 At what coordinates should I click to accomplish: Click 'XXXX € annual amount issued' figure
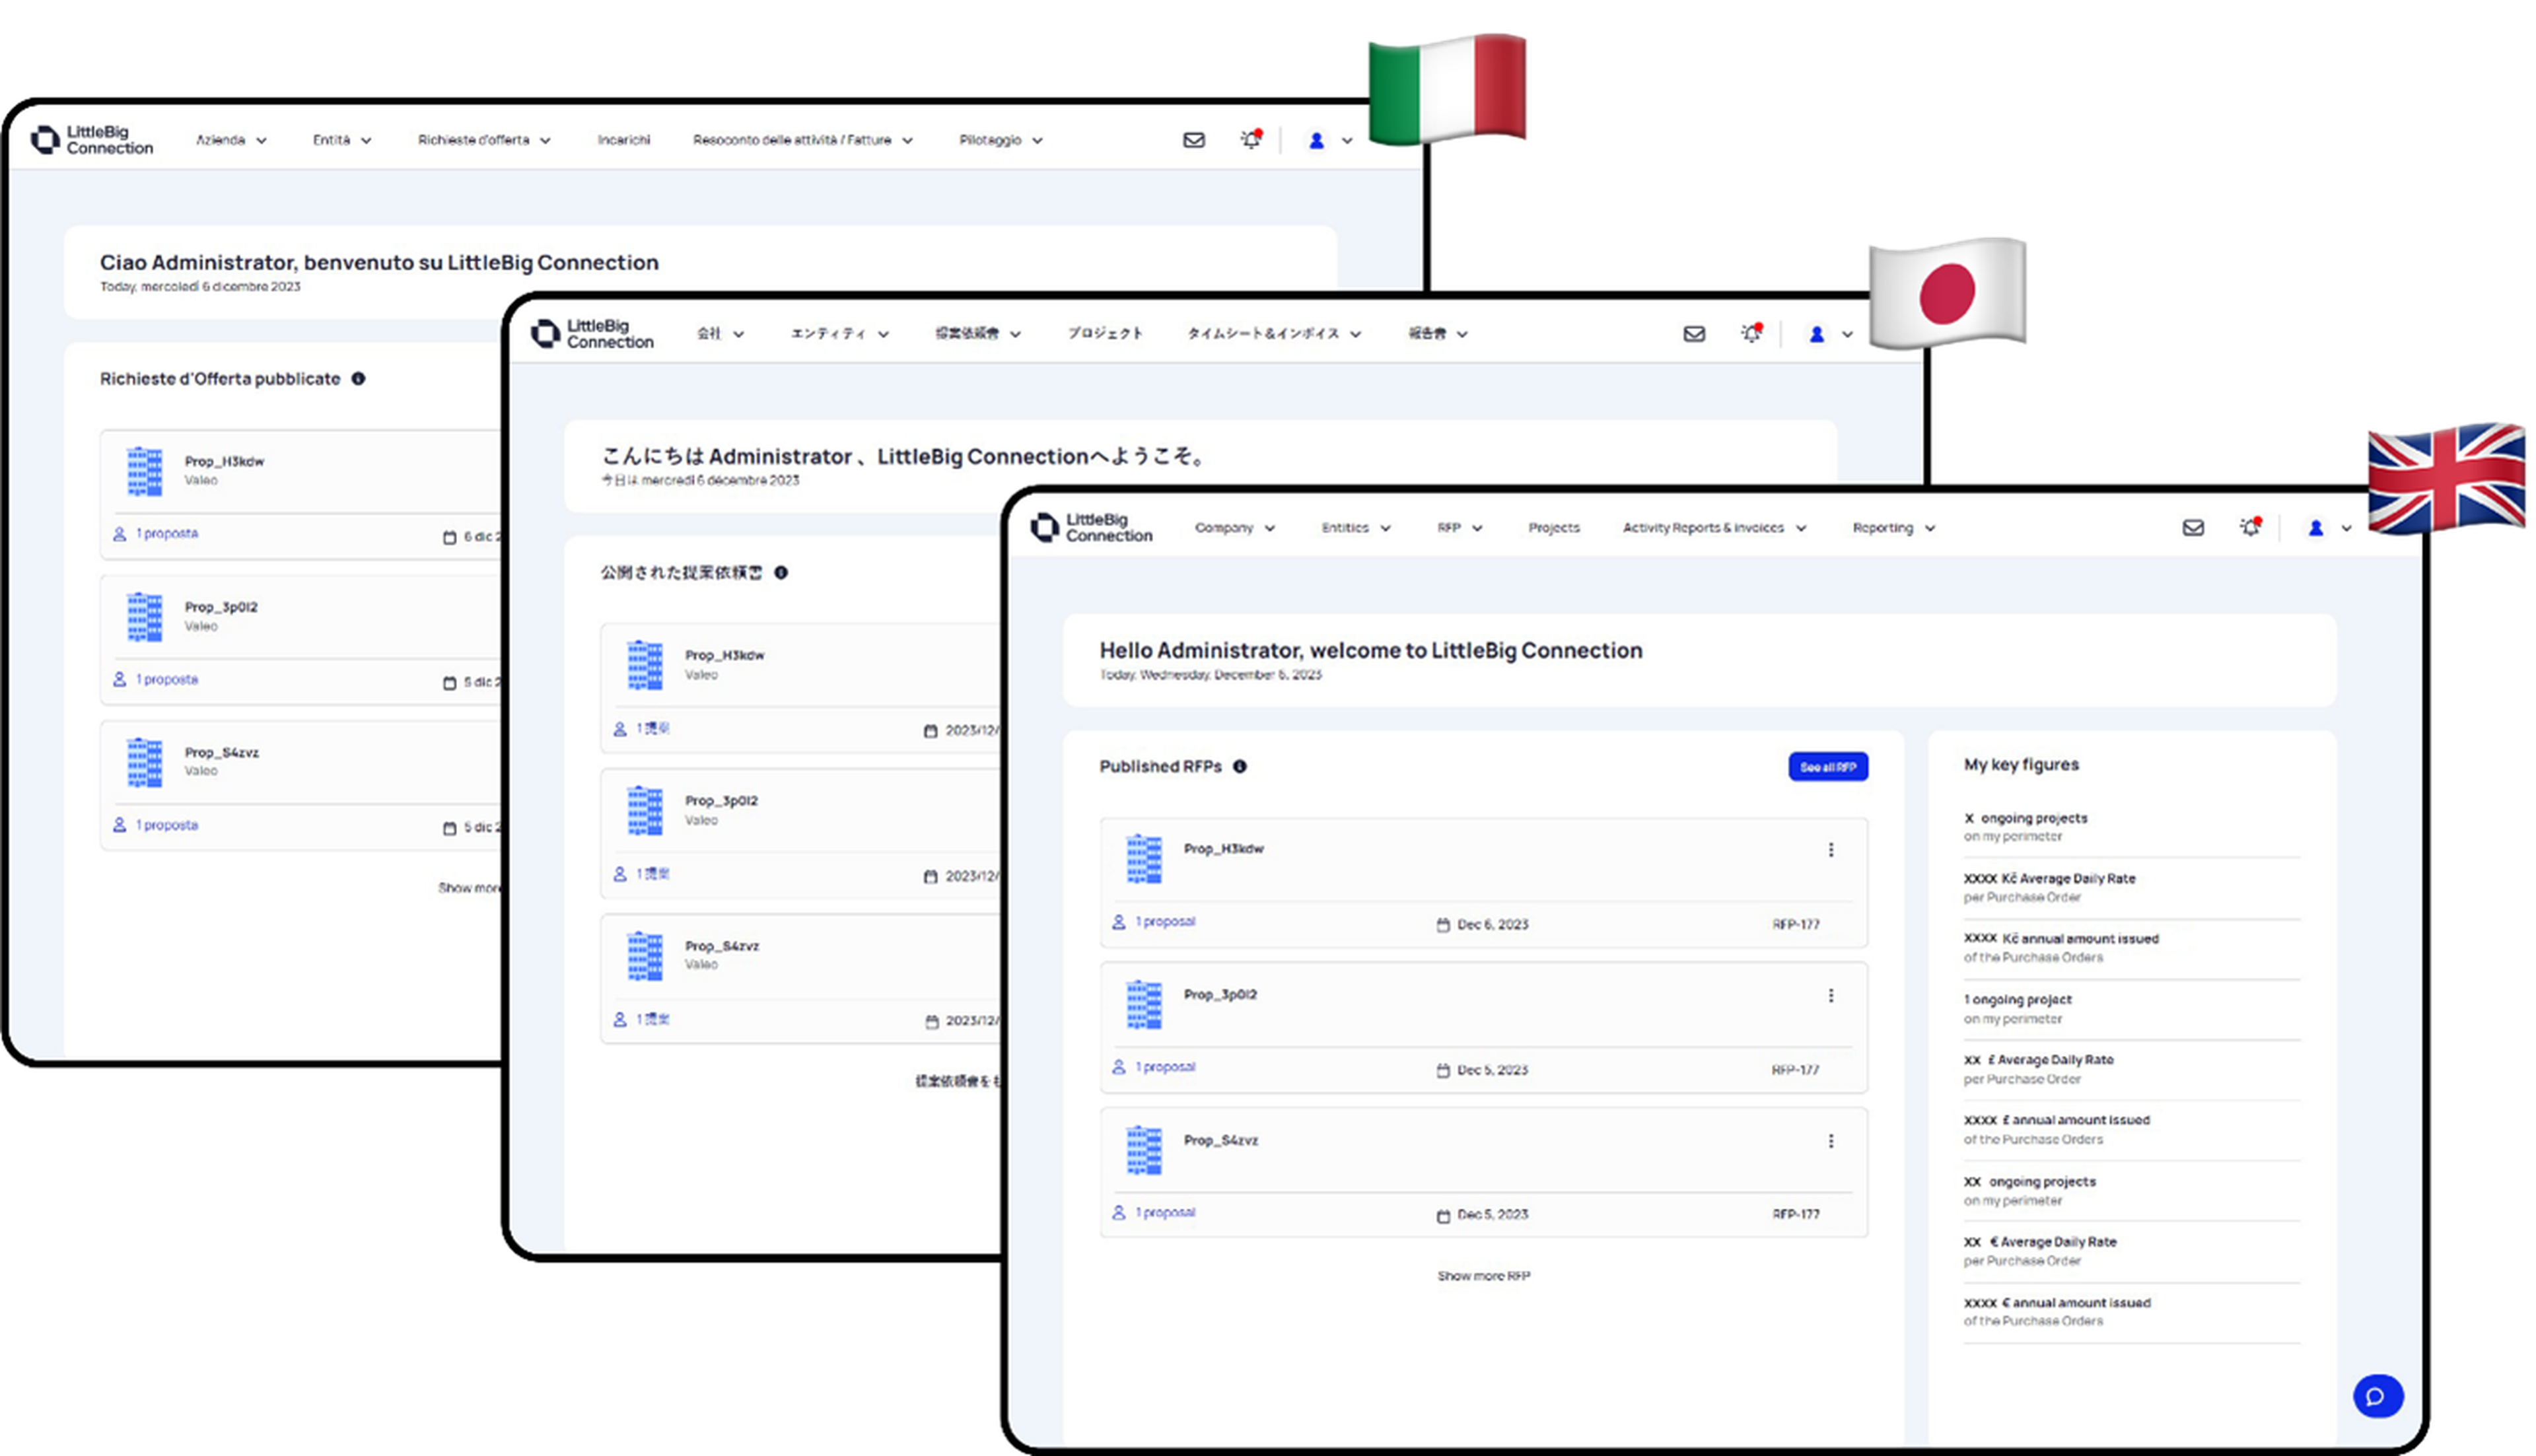(x=2056, y=1303)
